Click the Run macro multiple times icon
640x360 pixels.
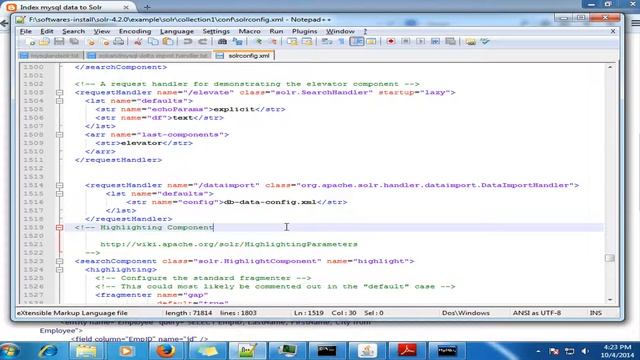[x=436, y=42]
